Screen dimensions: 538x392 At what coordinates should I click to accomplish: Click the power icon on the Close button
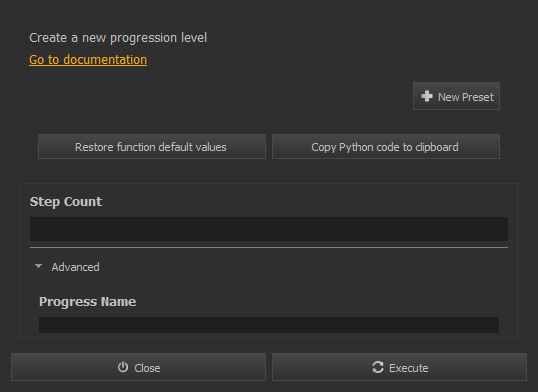point(123,367)
